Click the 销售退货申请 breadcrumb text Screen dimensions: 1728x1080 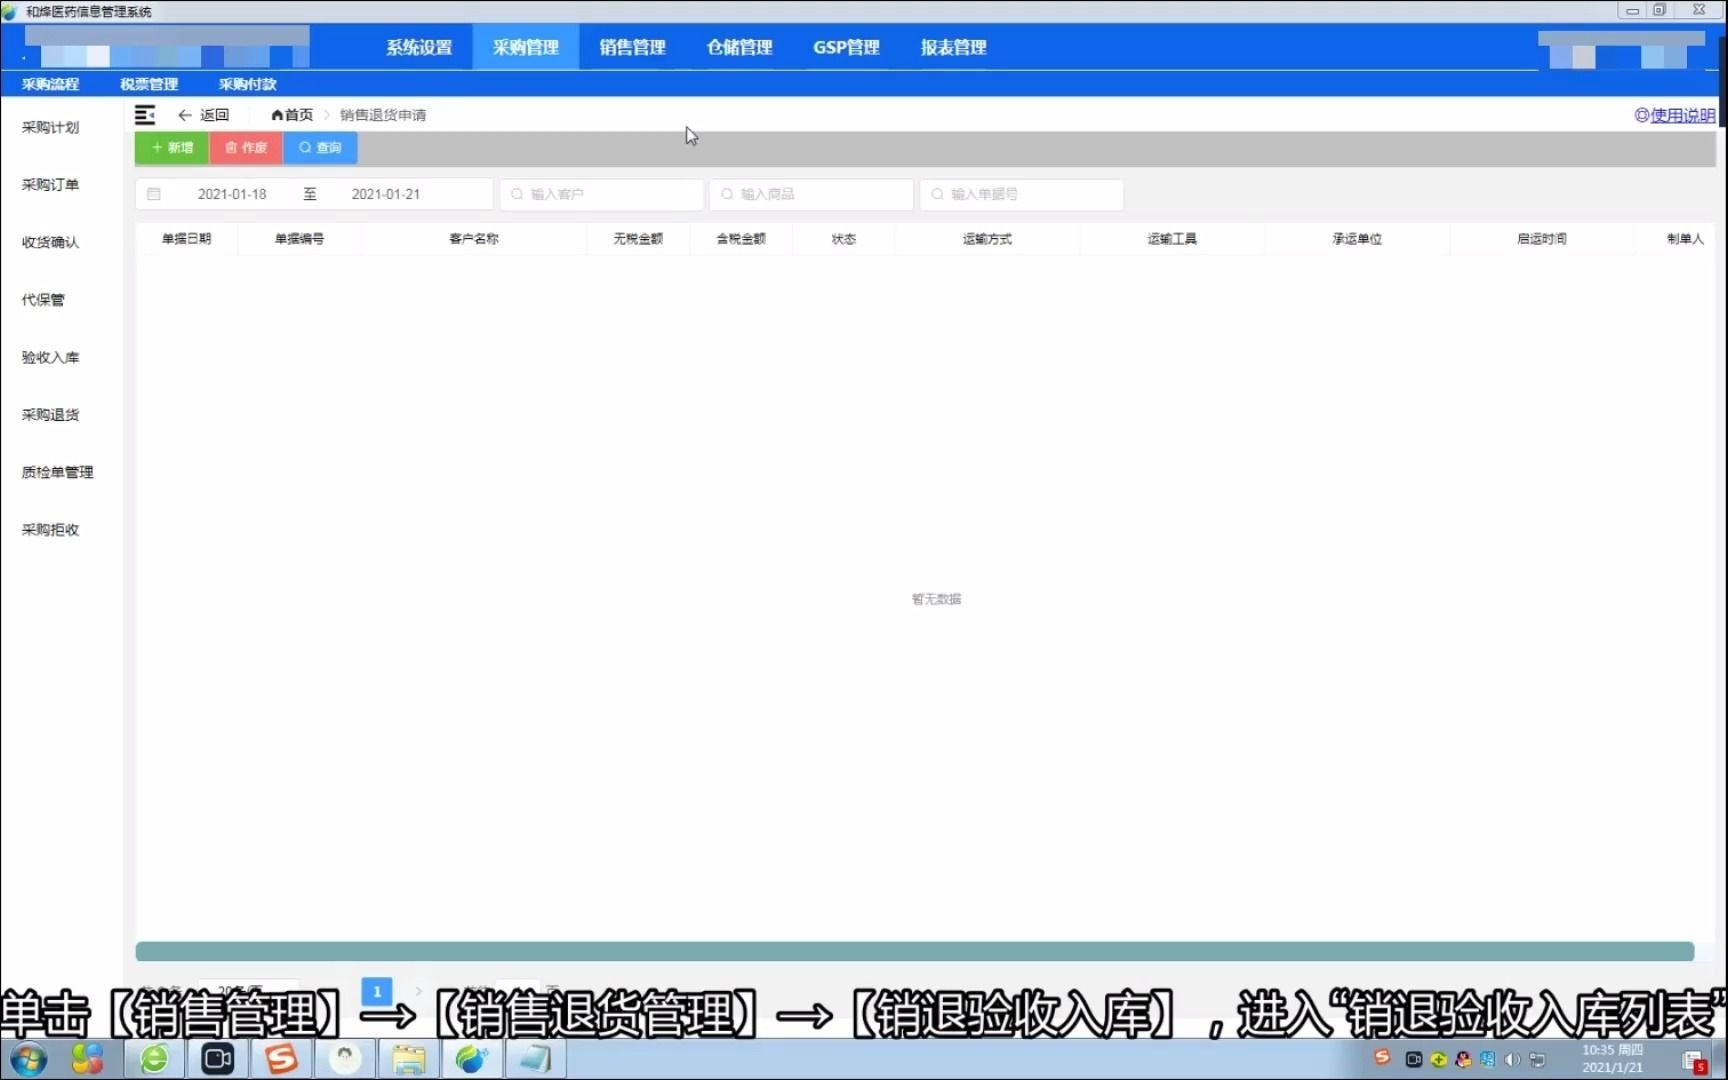383,115
